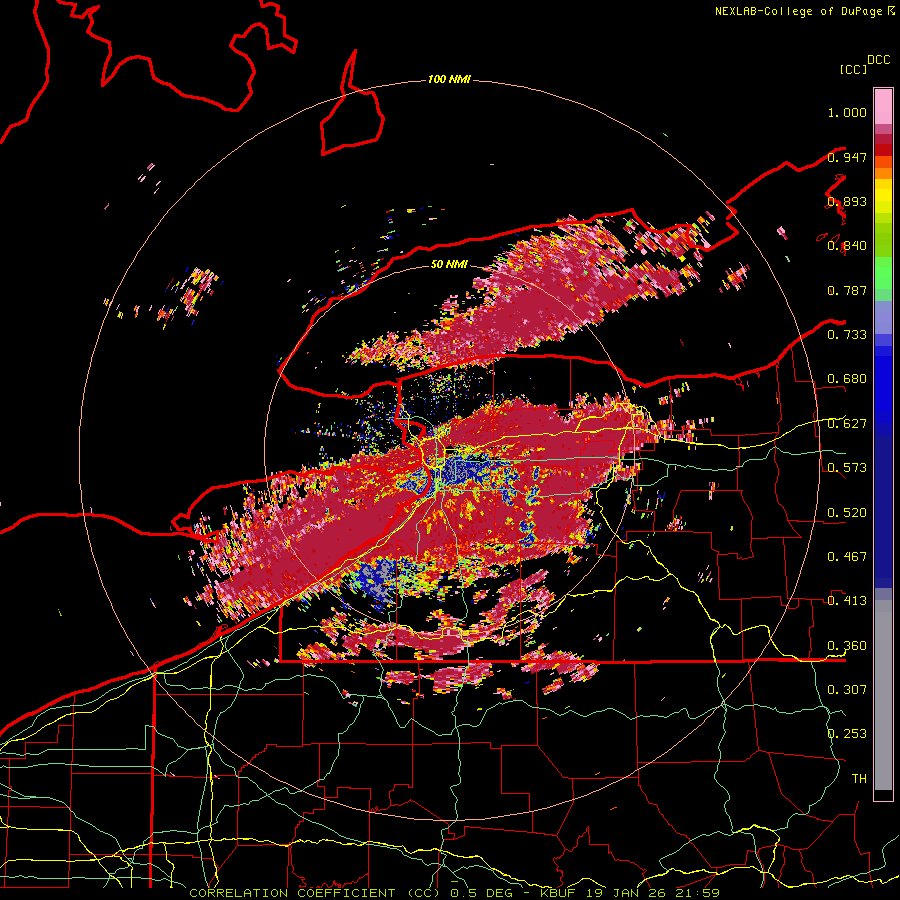
Task: Select the 0.787 scale value
Action: point(847,290)
